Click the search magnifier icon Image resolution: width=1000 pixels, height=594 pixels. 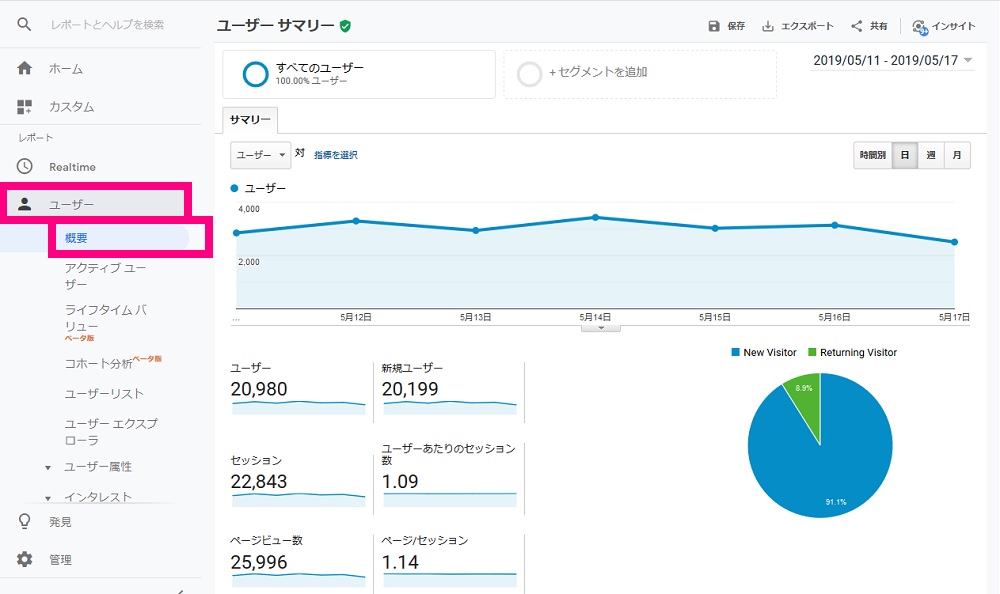tap(24, 24)
